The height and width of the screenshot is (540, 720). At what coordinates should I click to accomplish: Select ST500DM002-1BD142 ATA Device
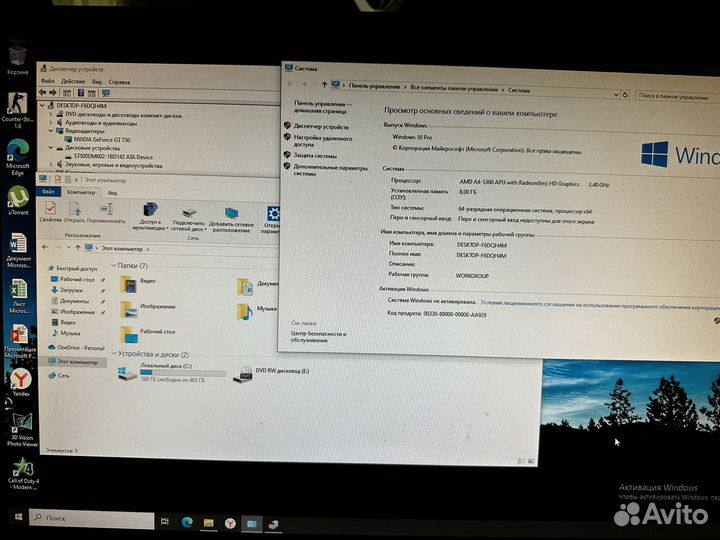(113, 156)
